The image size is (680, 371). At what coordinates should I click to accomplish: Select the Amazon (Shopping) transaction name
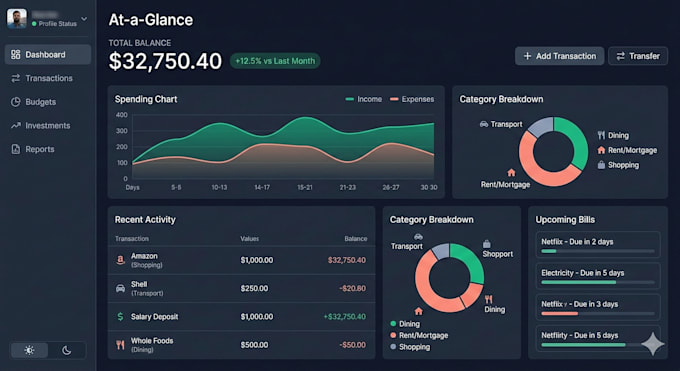click(147, 260)
